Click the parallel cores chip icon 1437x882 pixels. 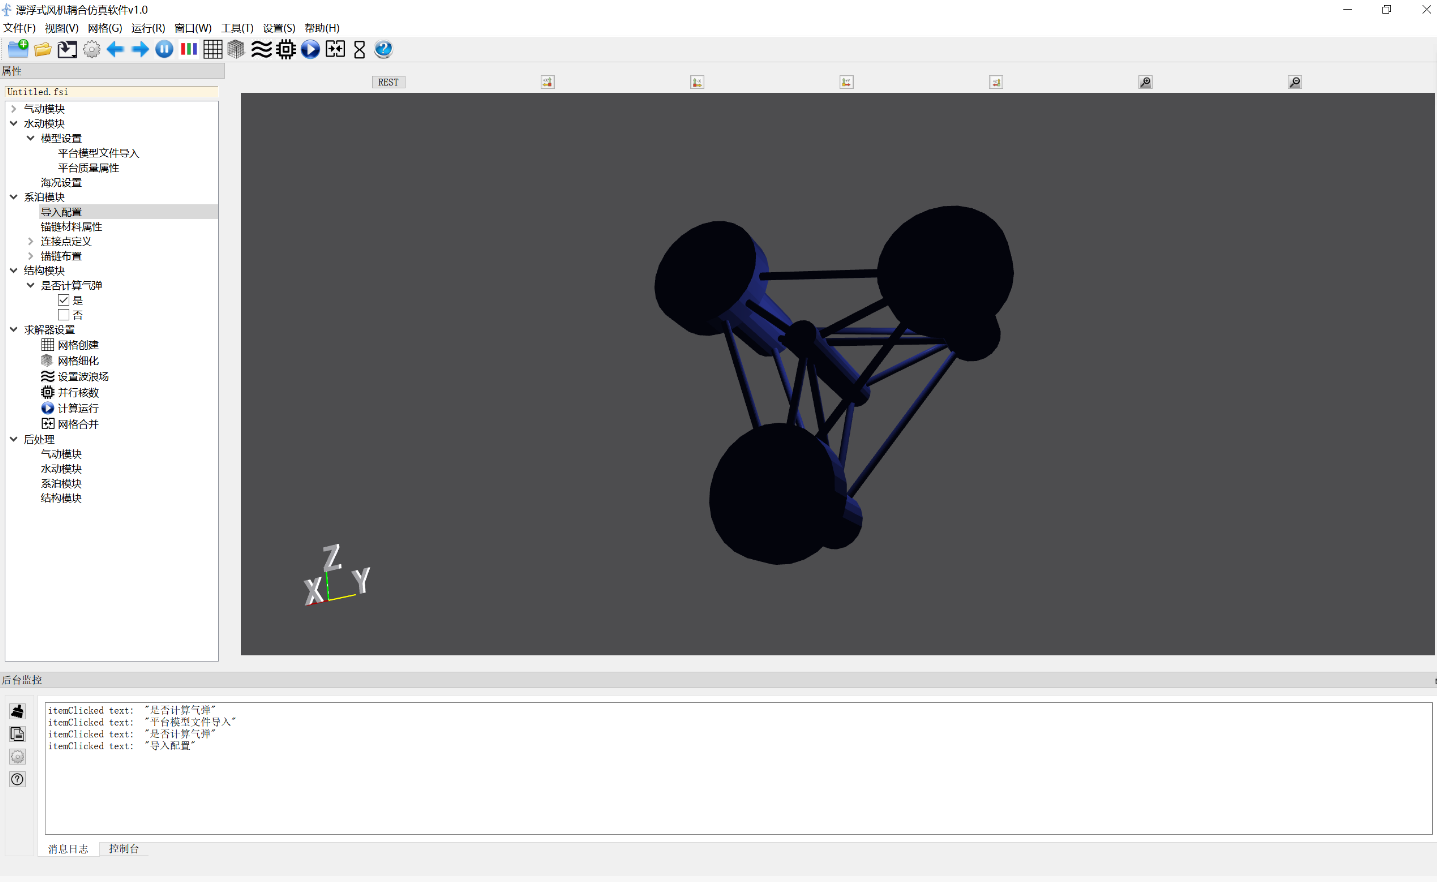click(x=286, y=49)
